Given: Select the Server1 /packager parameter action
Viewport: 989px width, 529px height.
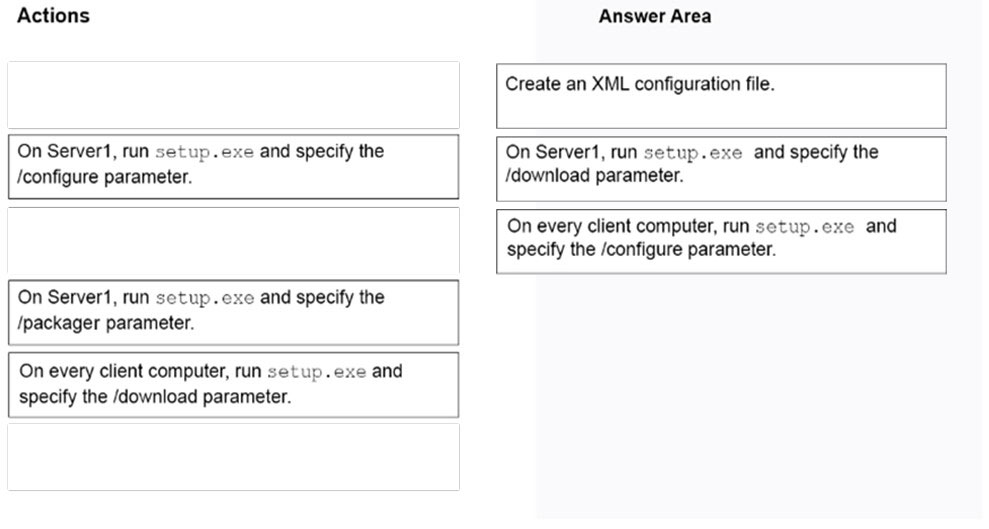Looking at the screenshot, I should 233,313.
